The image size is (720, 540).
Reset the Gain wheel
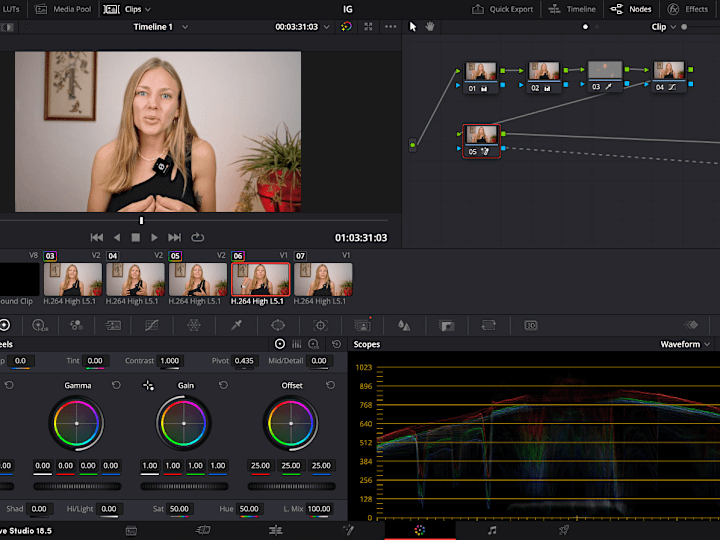(223, 385)
